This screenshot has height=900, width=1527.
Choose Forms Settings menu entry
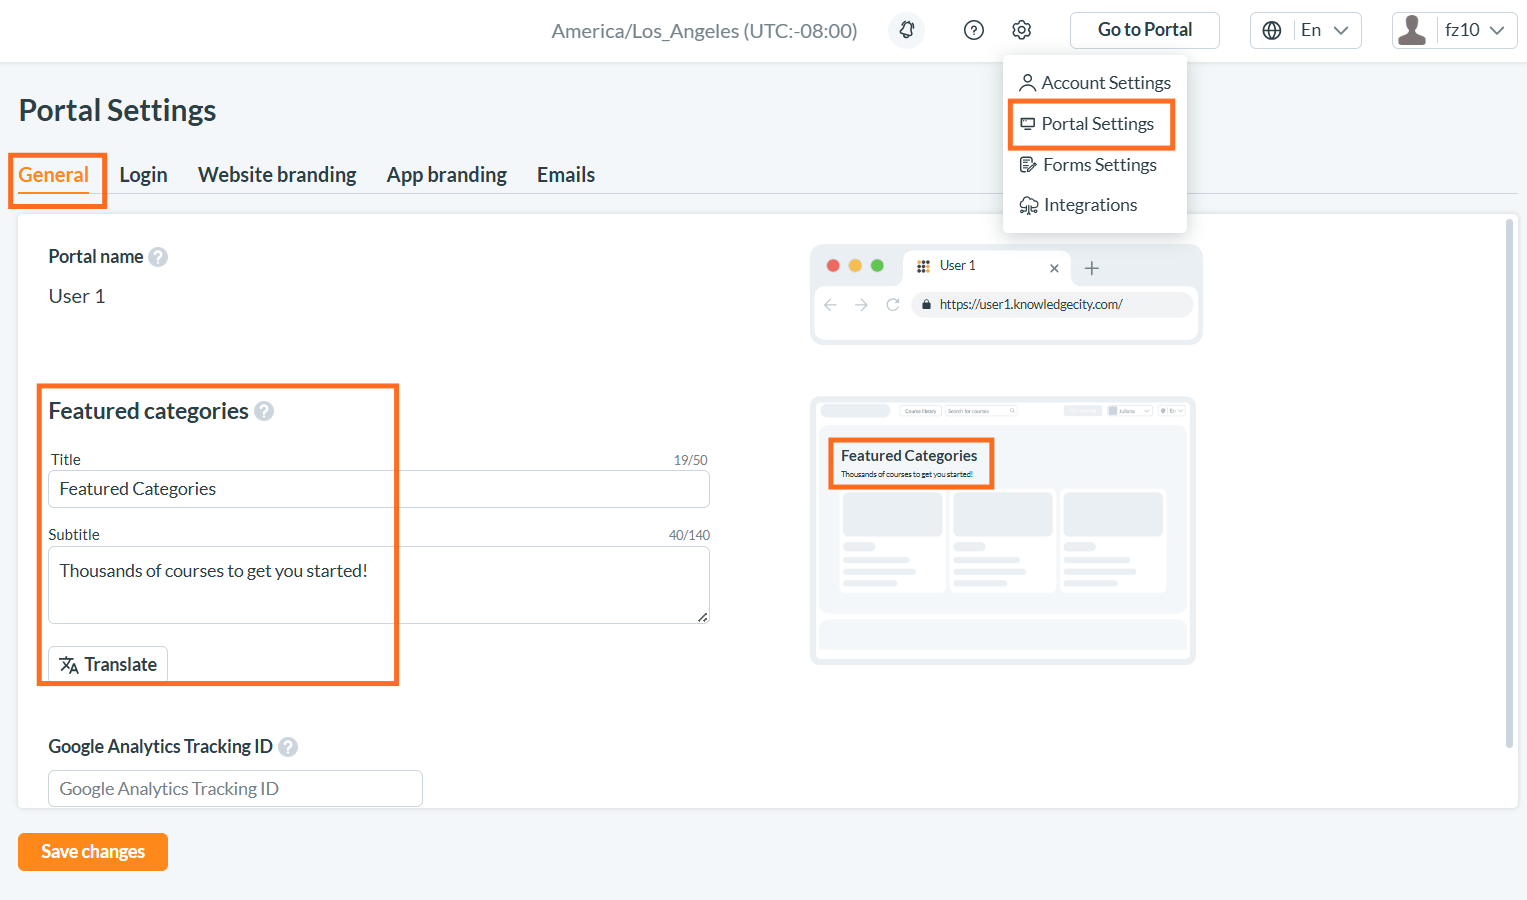point(1088,165)
